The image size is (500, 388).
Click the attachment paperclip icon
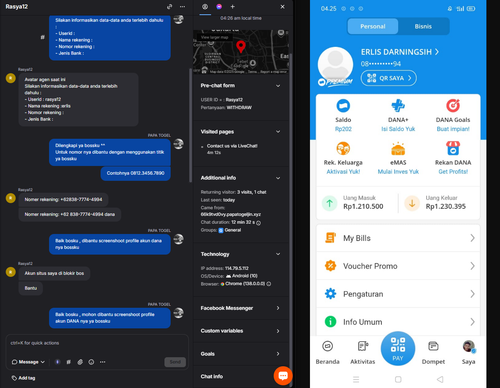coord(80,362)
